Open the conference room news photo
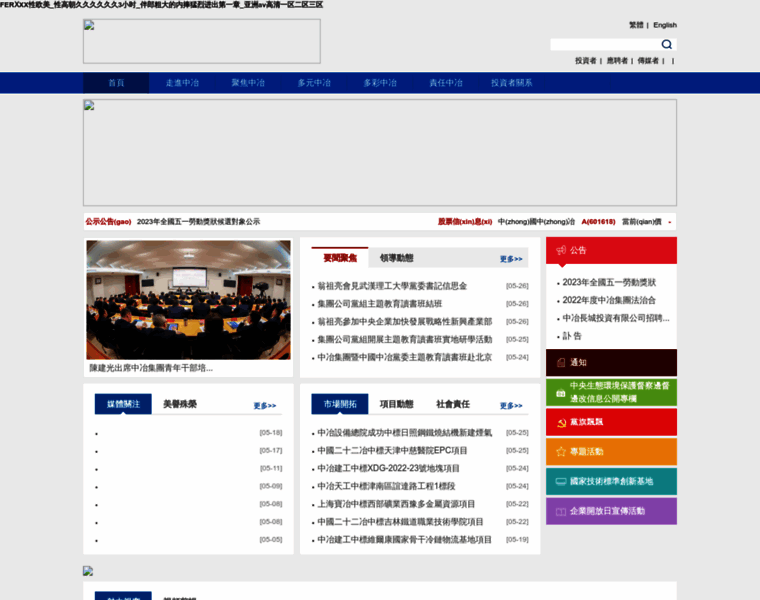This screenshot has height=600, width=760. pos(189,300)
